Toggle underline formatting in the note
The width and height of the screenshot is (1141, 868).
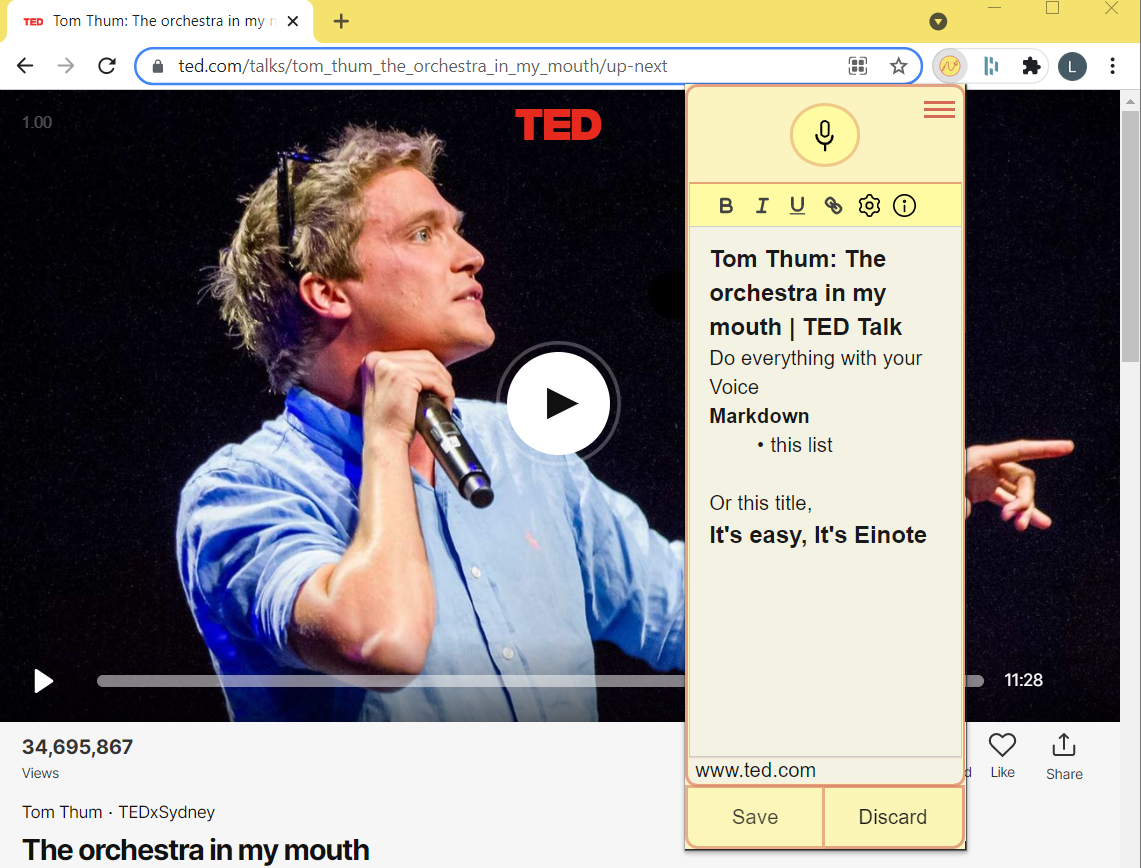(798, 206)
